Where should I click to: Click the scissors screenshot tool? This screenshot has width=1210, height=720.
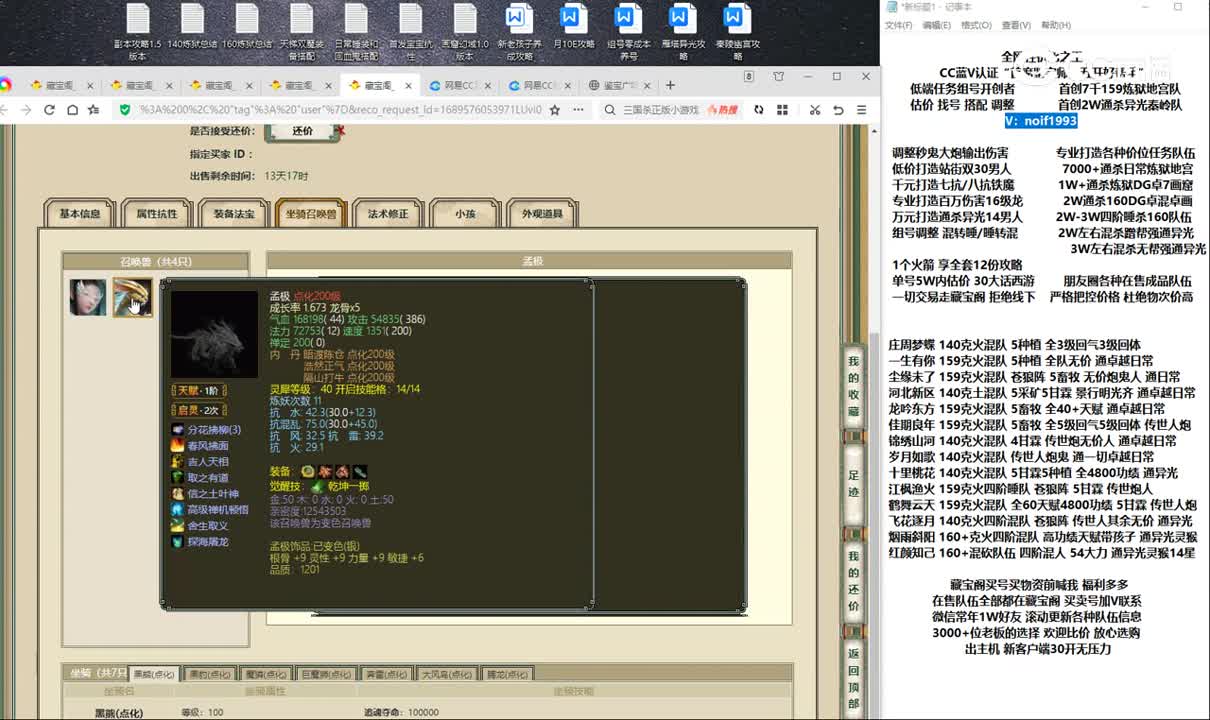815,110
